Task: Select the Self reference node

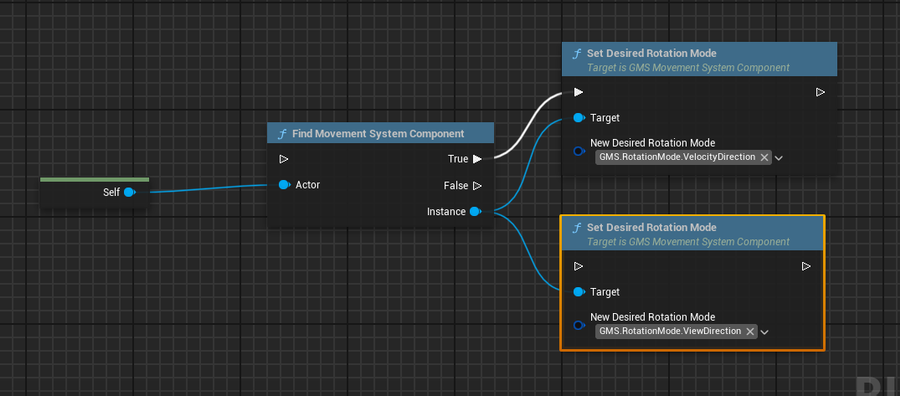Action: (95, 192)
